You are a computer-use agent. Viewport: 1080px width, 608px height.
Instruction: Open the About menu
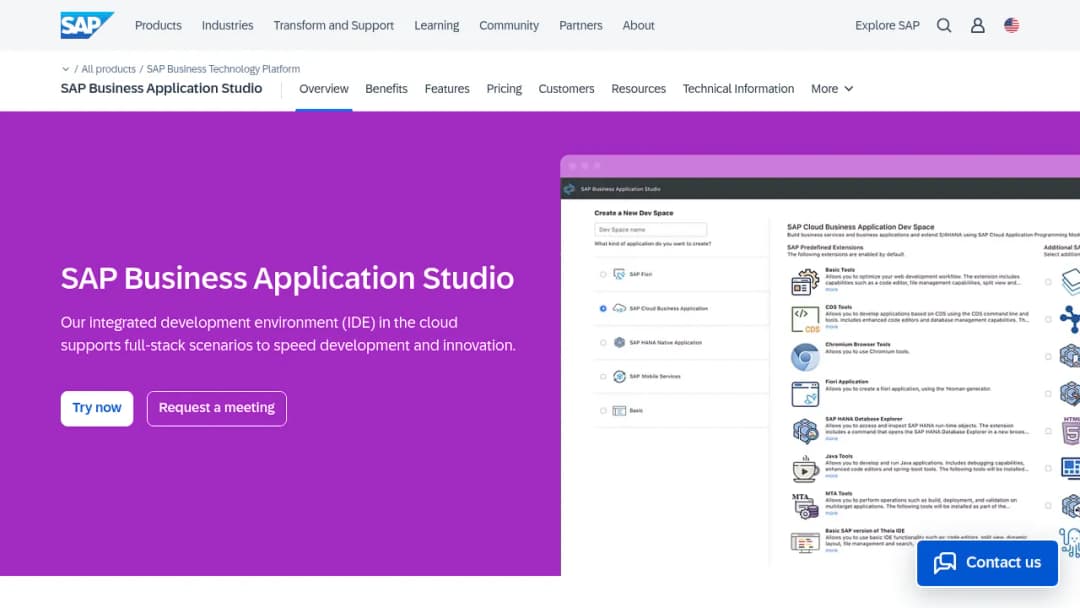pos(638,25)
